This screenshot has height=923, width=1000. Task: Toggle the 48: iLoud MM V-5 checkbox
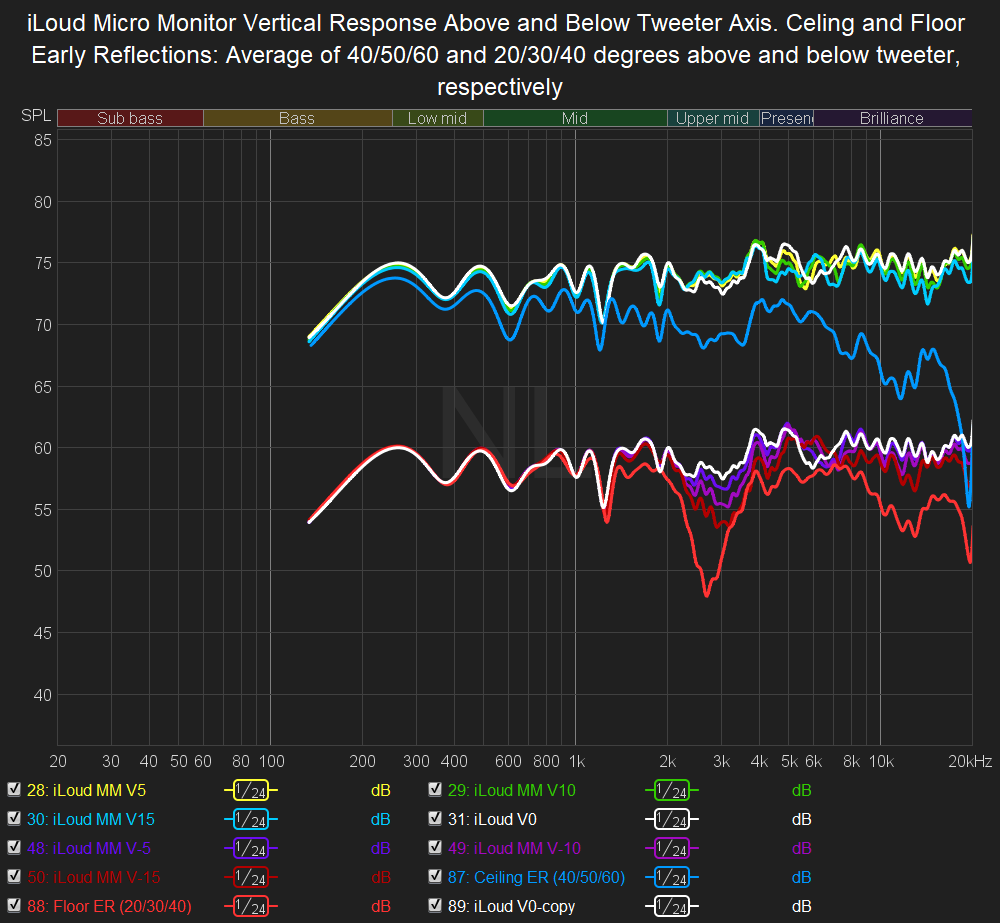point(14,848)
